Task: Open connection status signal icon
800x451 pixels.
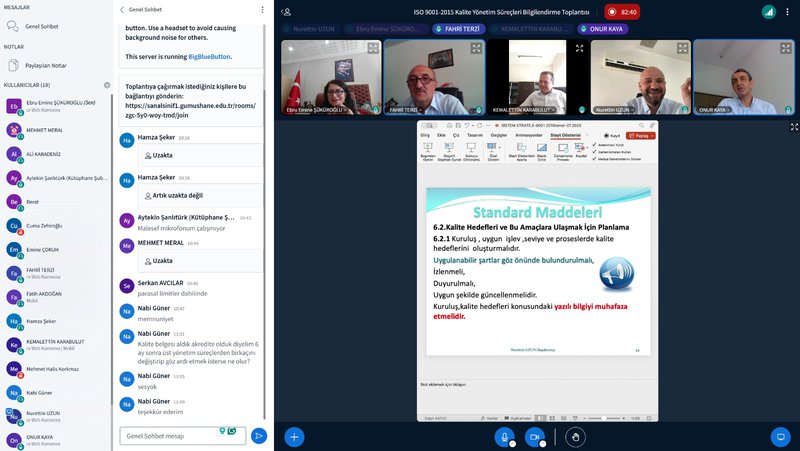Action: point(768,12)
